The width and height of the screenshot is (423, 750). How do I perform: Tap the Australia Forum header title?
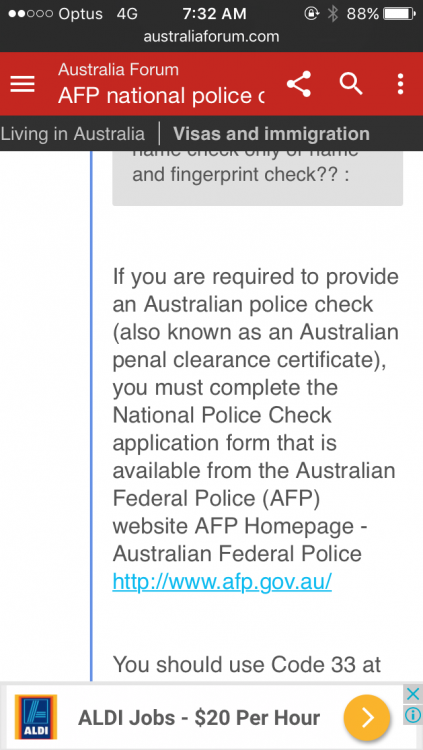pos(118,69)
